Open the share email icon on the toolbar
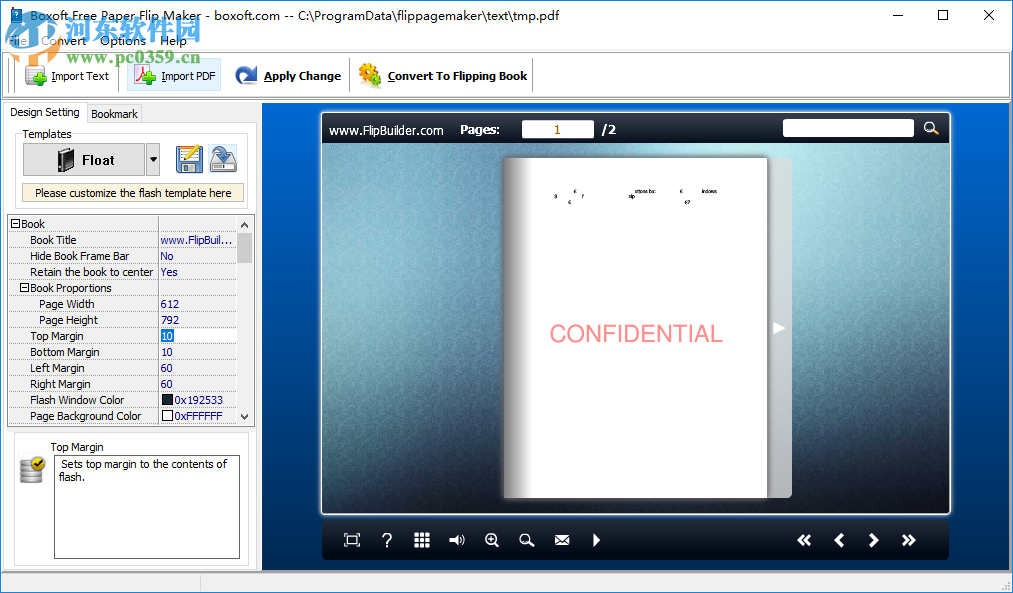Screen dimensions: 1013x593 (x=562, y=540)
